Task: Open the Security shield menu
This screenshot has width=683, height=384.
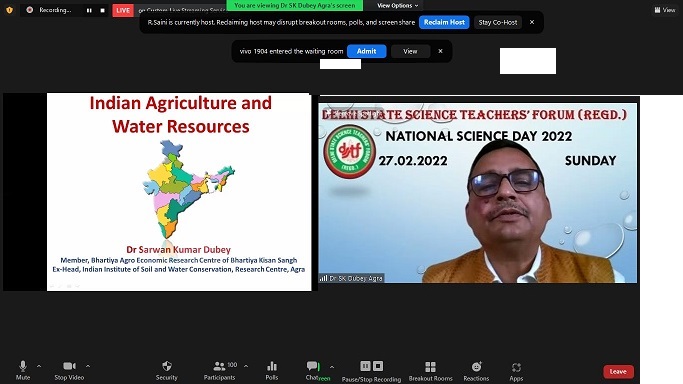Action: click(166, 370)
